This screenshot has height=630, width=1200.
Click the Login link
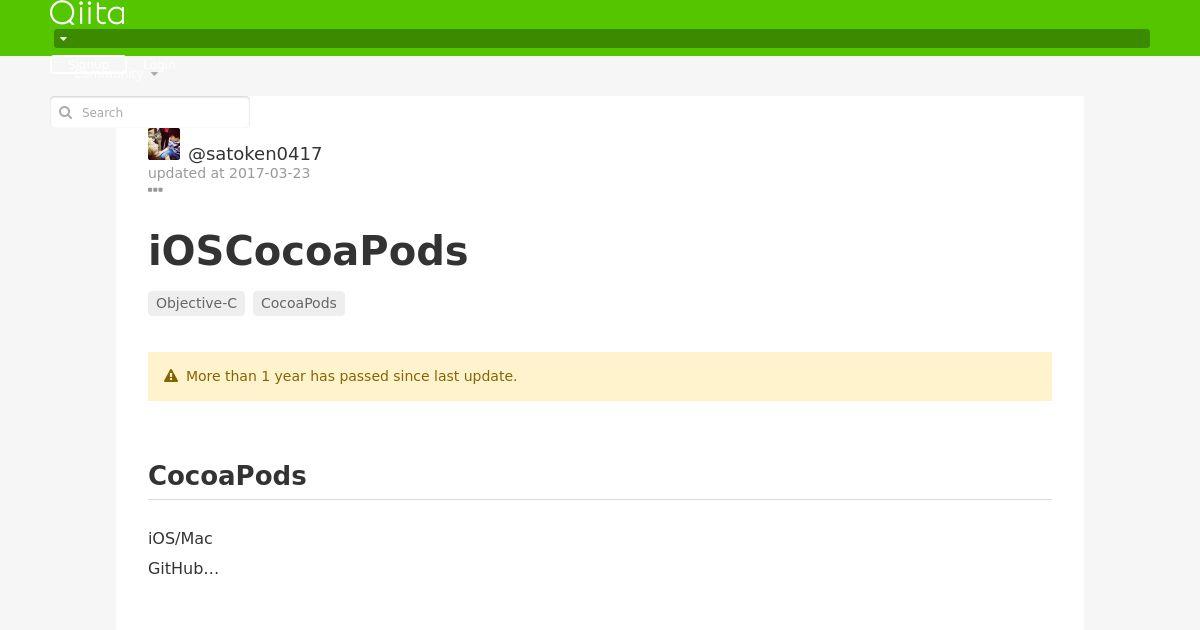pos(159,64)
